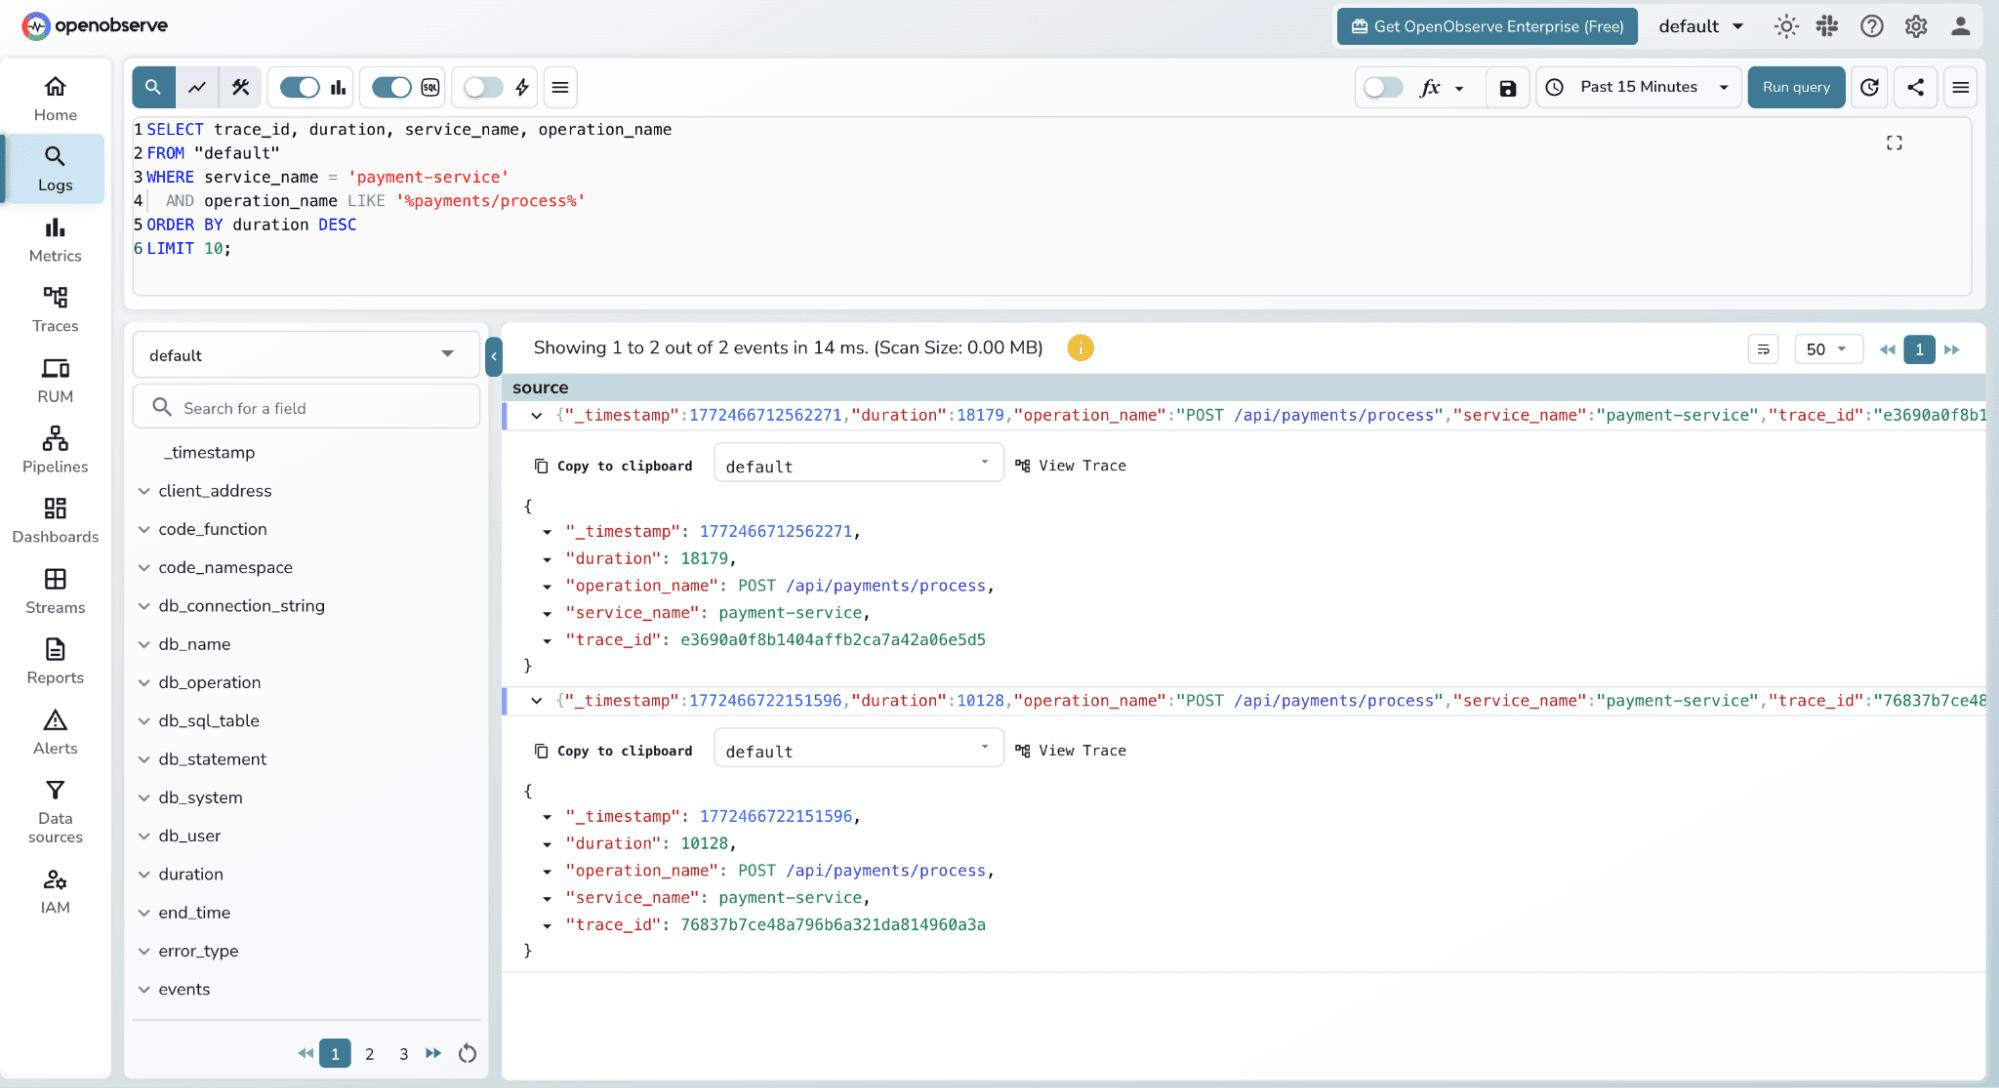The image size is (1999, 1089).
Task: Open the Past 15 Minutes time picker
Action: click(x=1637, y=87)
